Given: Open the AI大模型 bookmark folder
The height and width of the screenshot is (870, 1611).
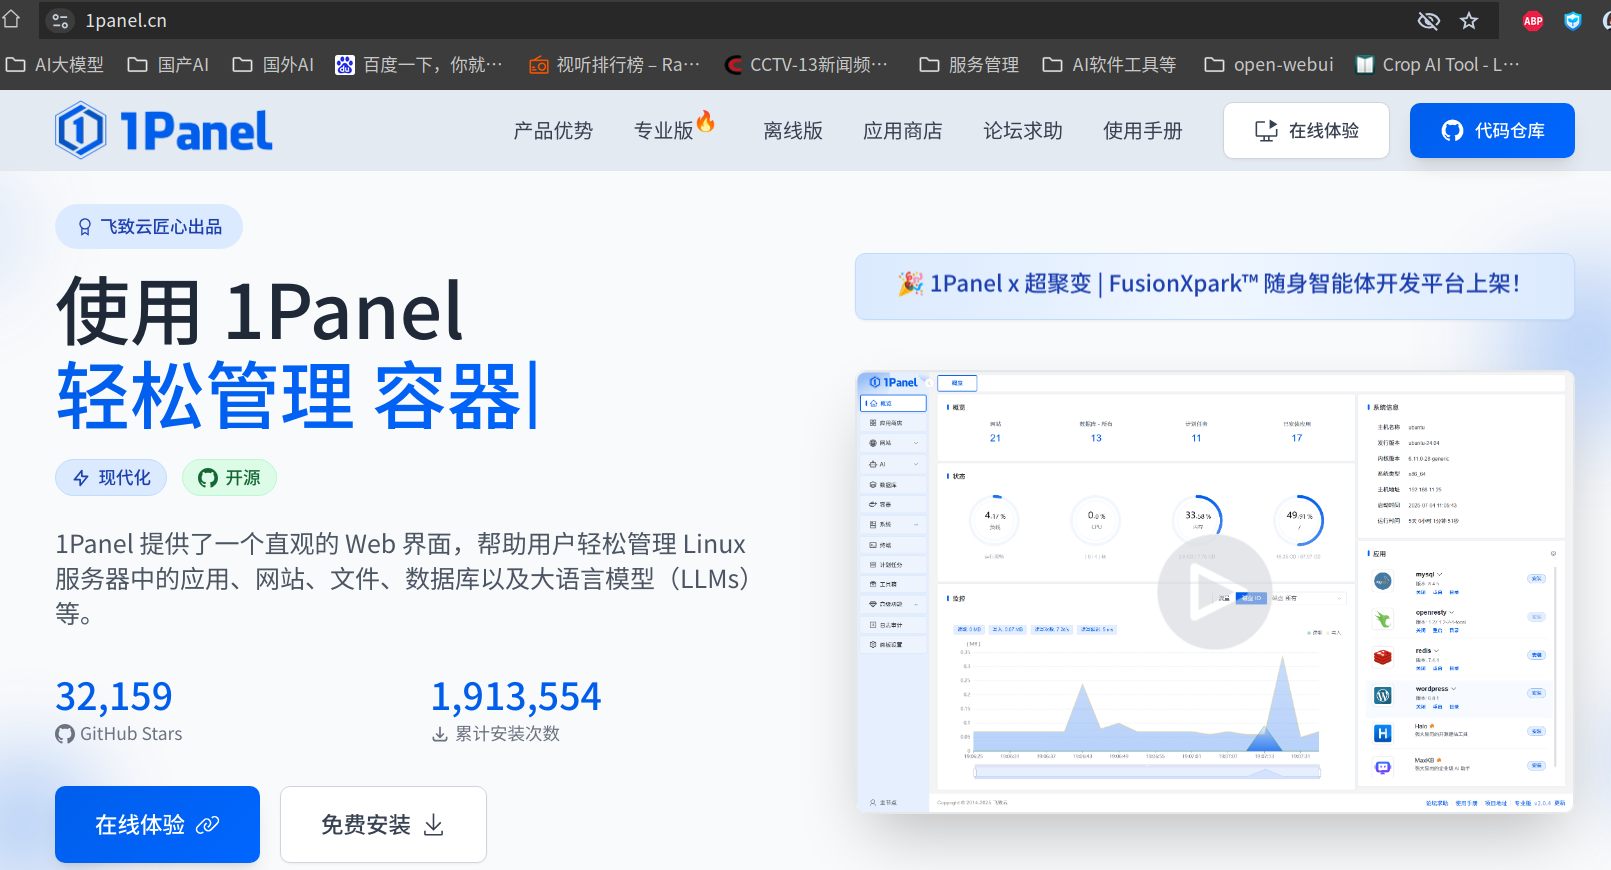Looking at the screenshot, I should pos(55,65).
